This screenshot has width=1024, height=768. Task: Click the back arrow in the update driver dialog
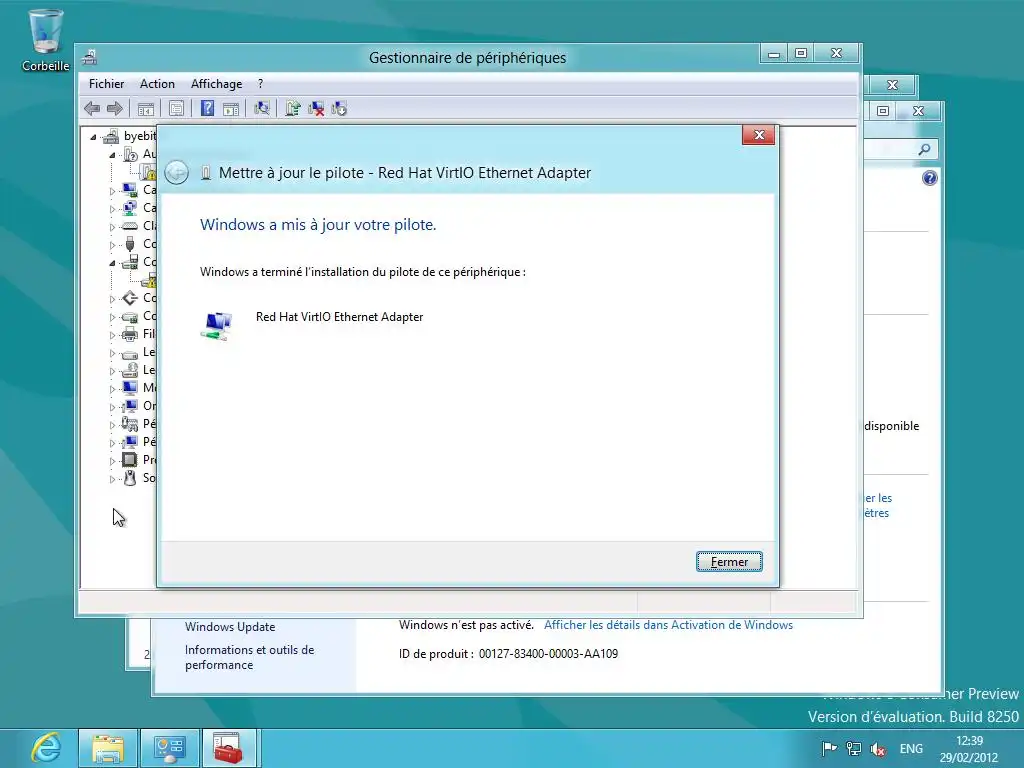tap(176, 172)
